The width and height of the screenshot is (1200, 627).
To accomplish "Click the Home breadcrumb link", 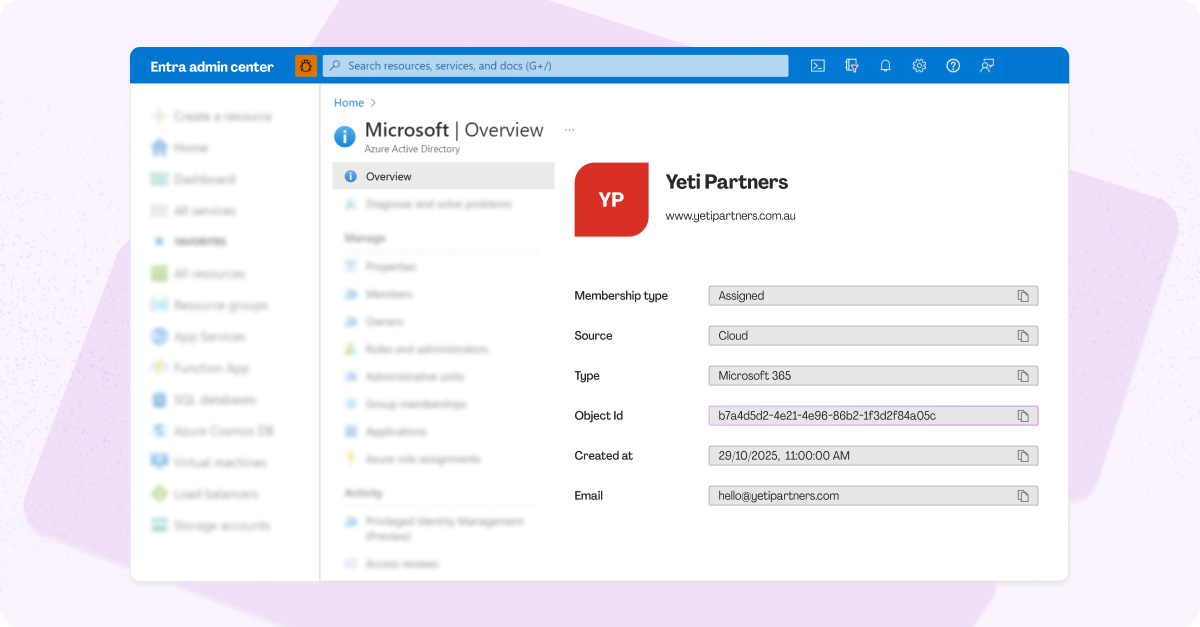I will click(349, 103).
